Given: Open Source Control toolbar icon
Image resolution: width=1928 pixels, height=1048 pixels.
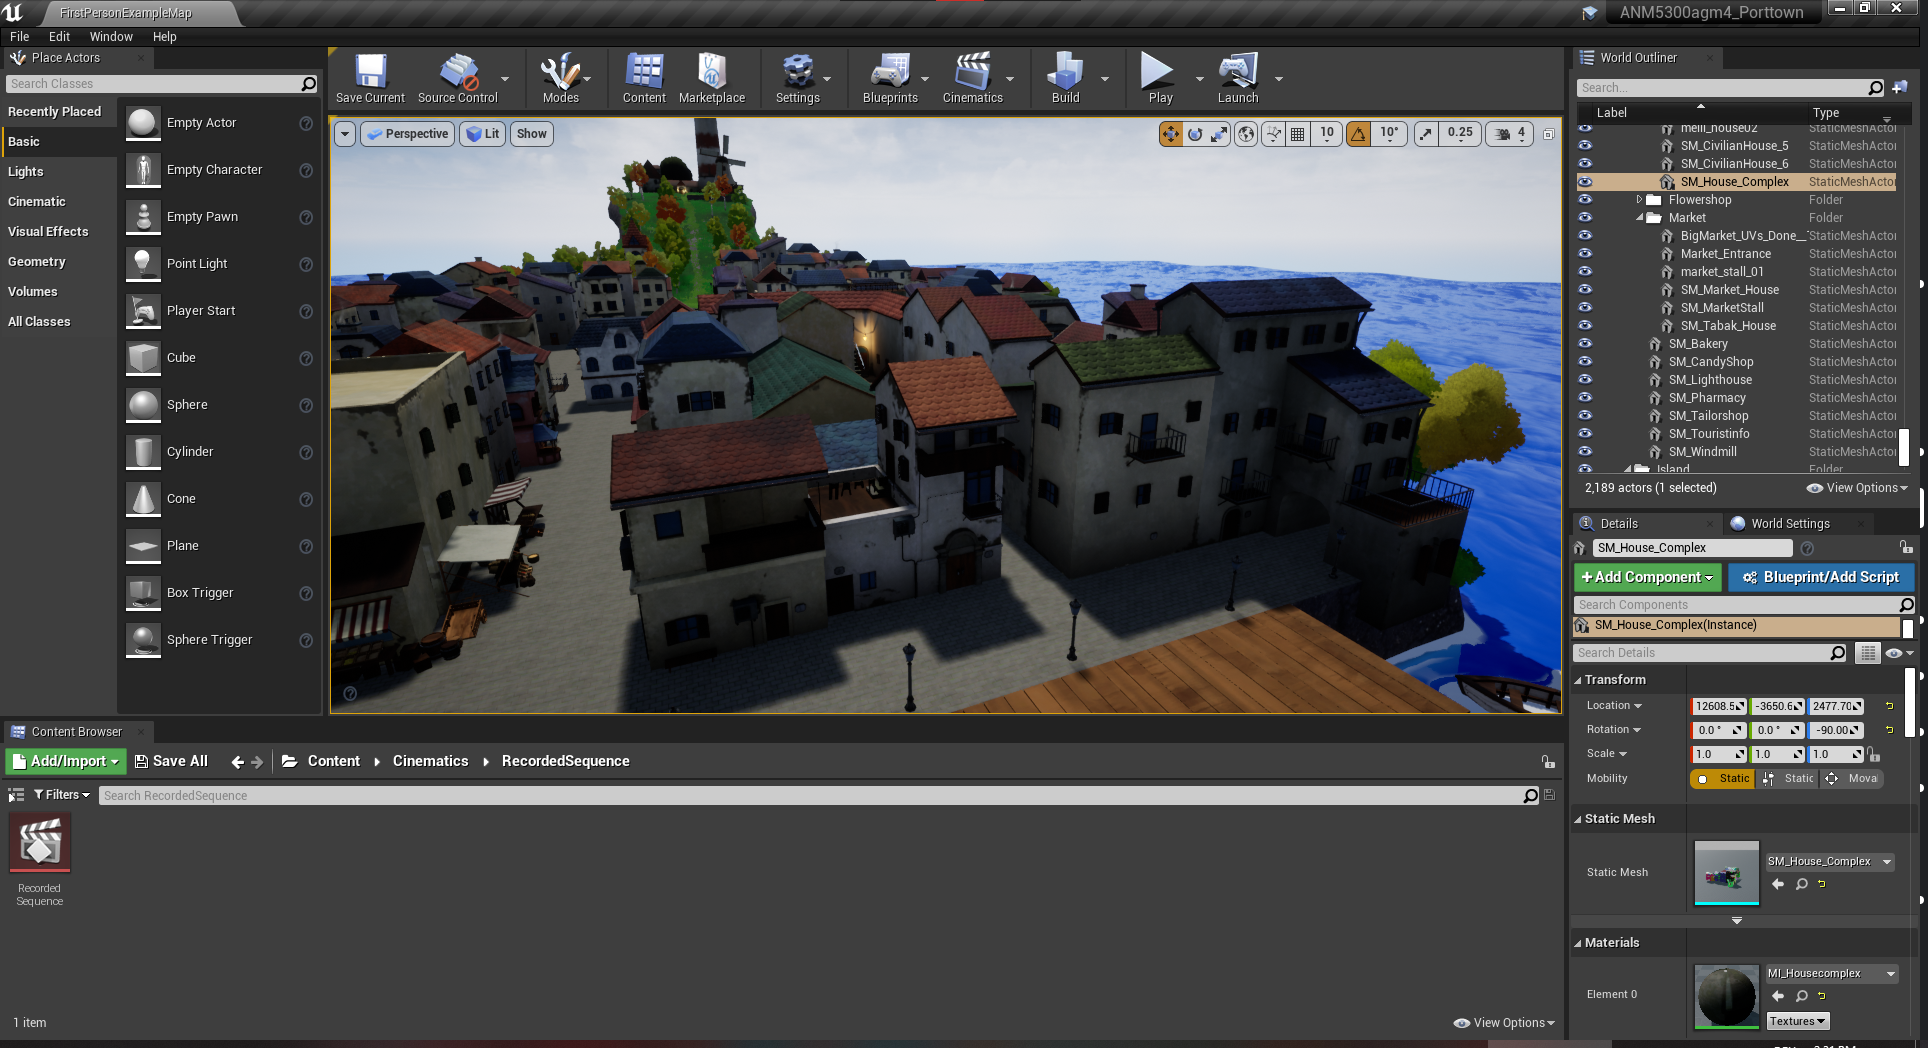Looking at the screenshot, I should tap(458, 78).
